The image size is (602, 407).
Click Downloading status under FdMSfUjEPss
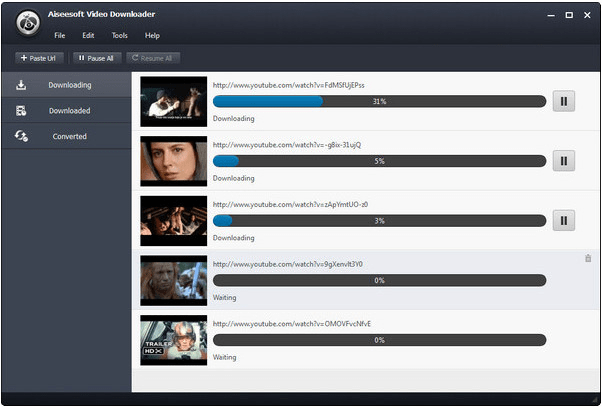point(233,119)
